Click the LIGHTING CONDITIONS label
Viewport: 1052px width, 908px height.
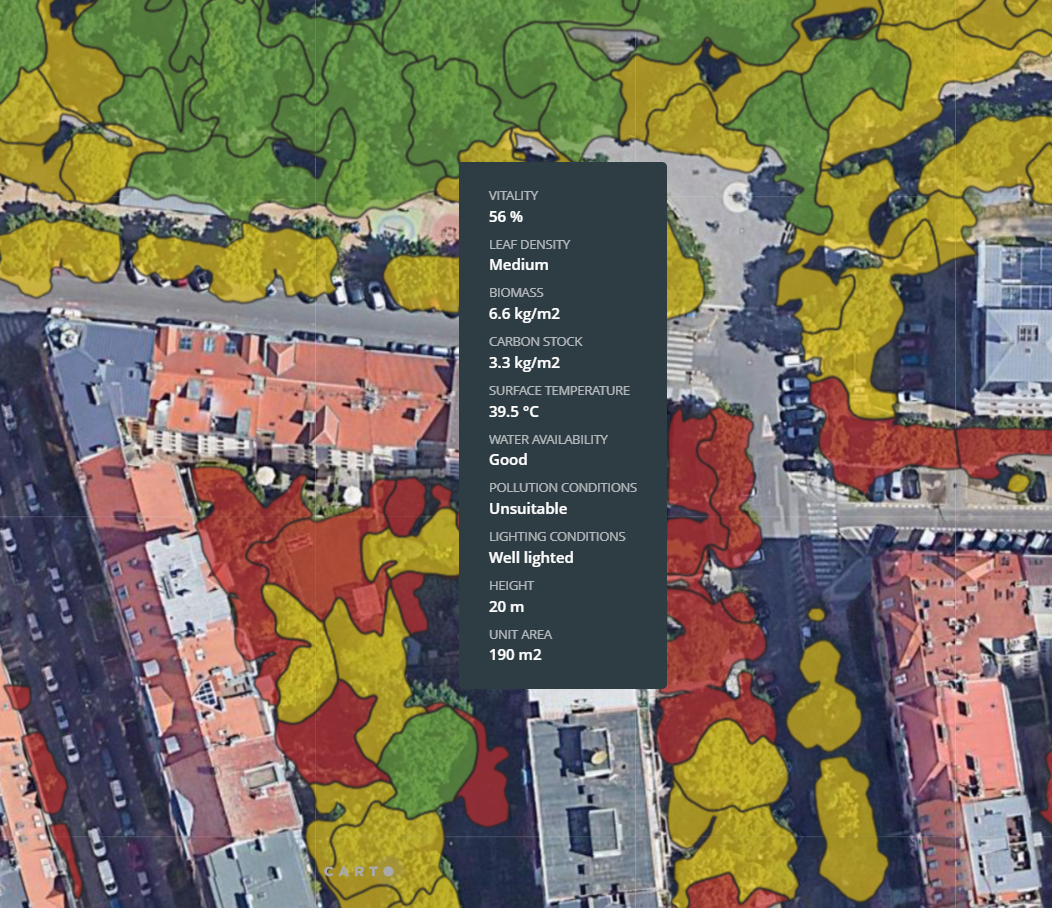[x=557, y=537]
